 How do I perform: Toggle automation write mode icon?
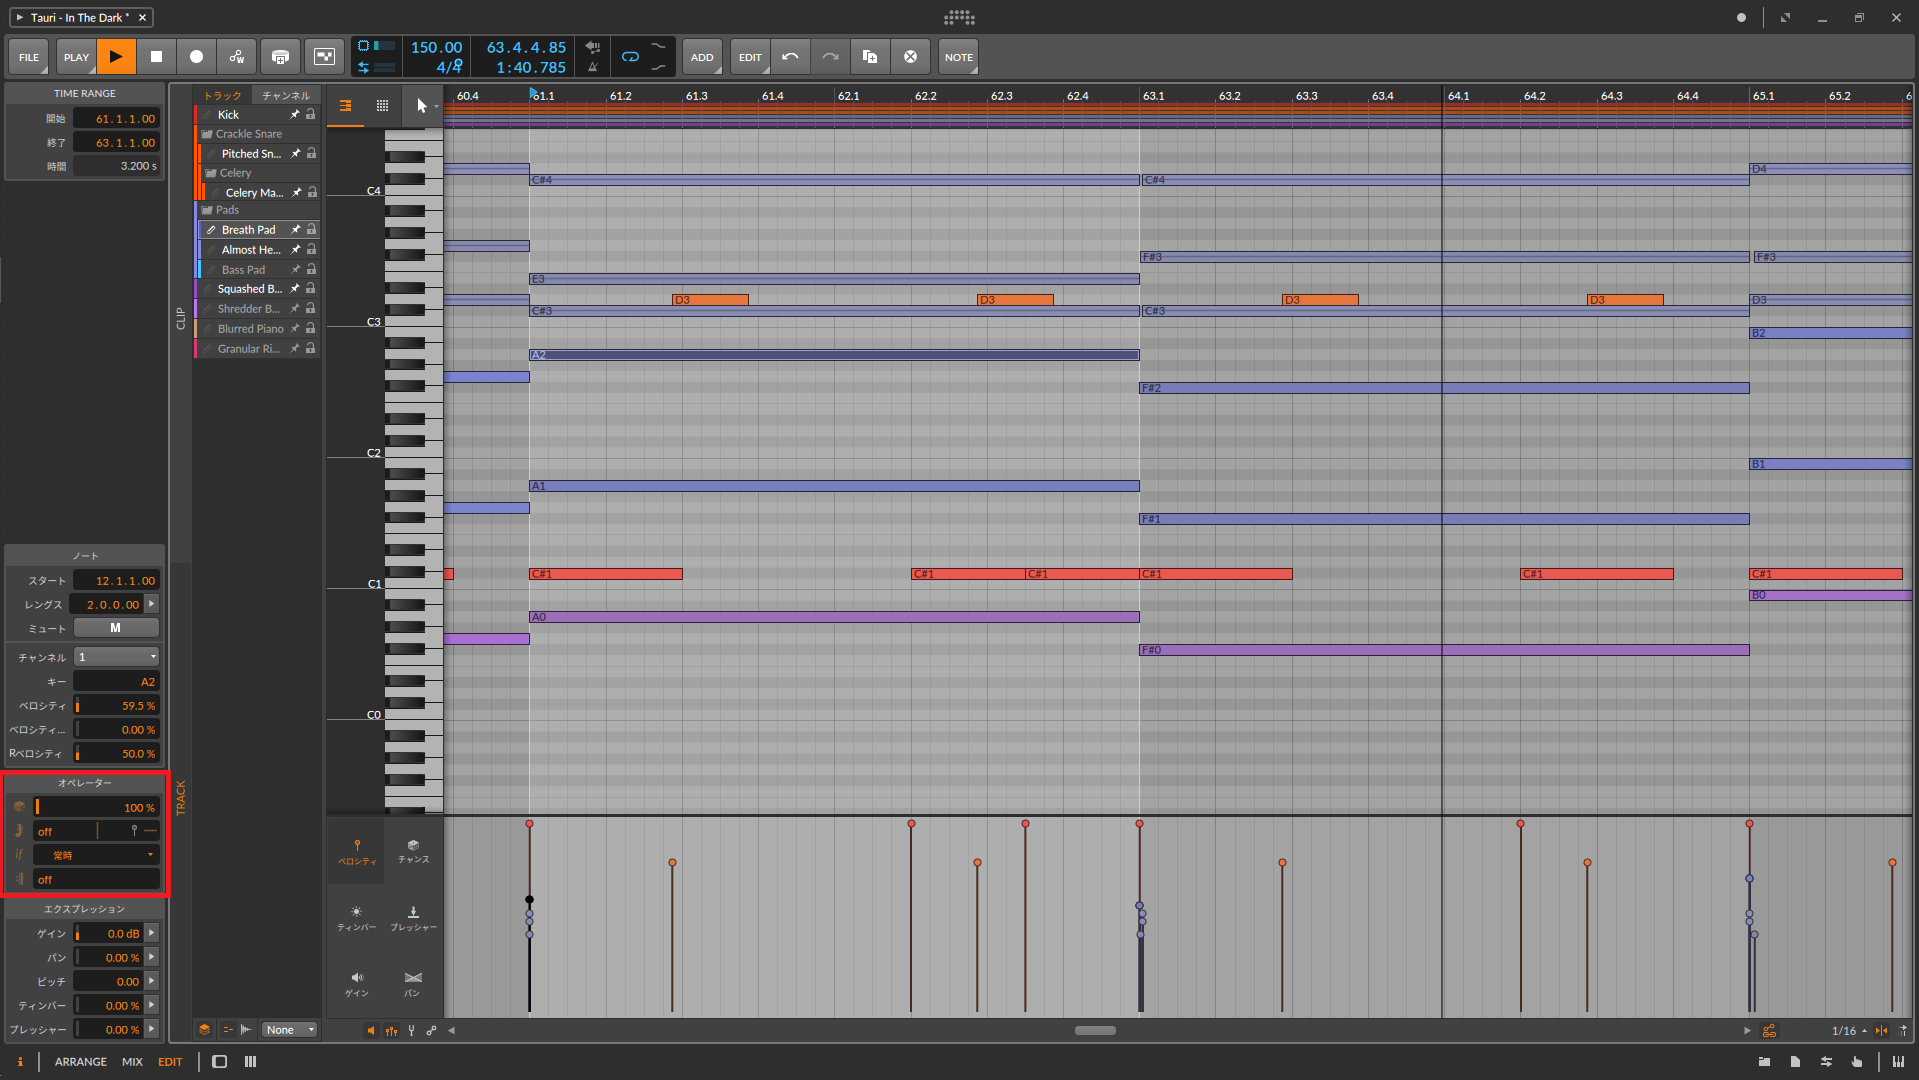[x=237, y=57]
